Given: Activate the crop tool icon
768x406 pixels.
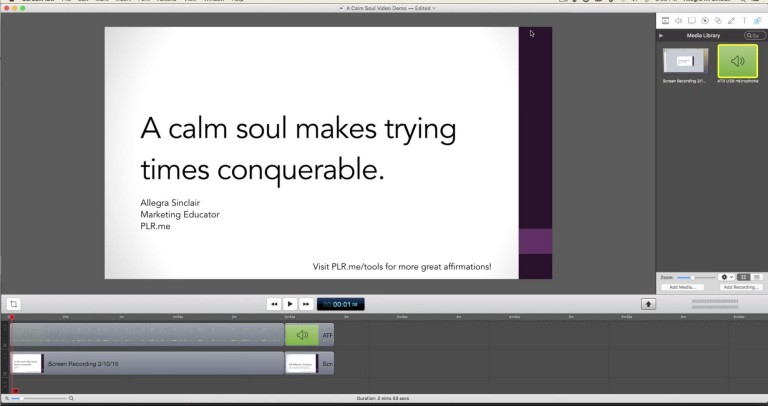Looking at the screenshot, I should (x=14, y=304).
